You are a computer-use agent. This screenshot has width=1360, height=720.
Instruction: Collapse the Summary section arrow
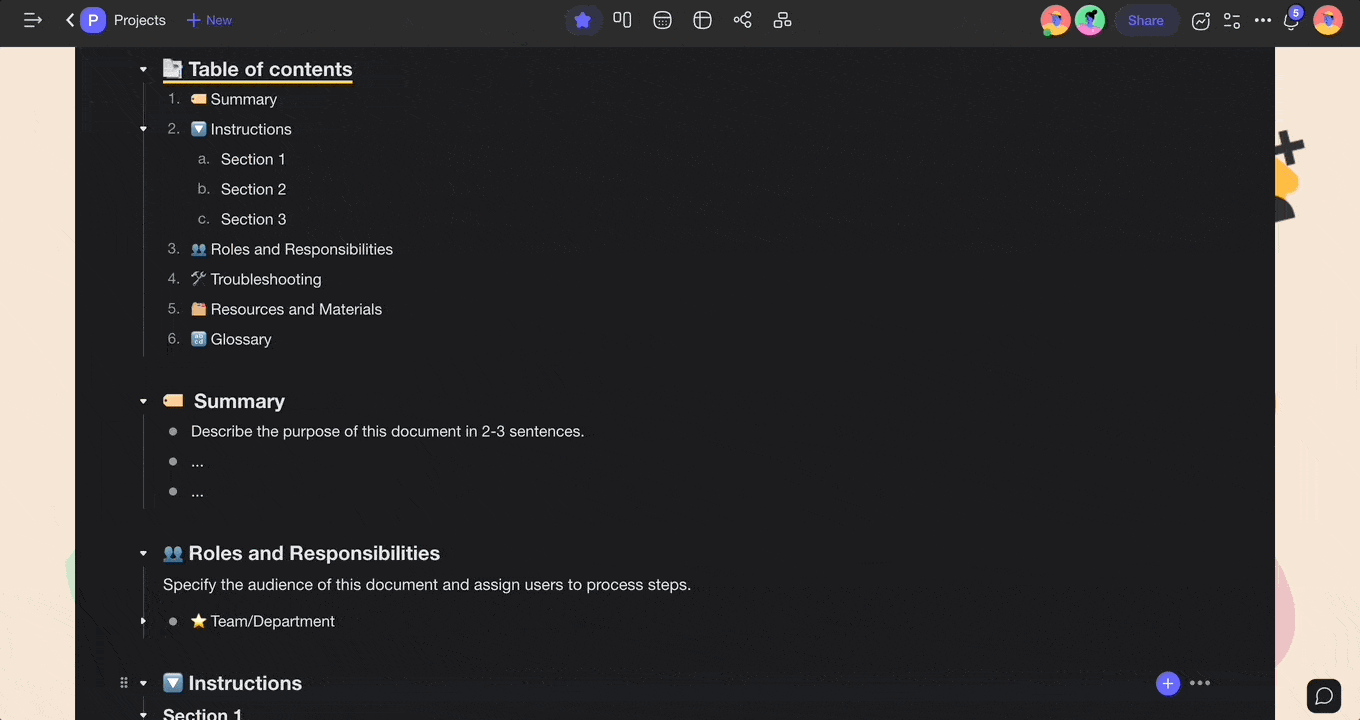tap(143, 402)
